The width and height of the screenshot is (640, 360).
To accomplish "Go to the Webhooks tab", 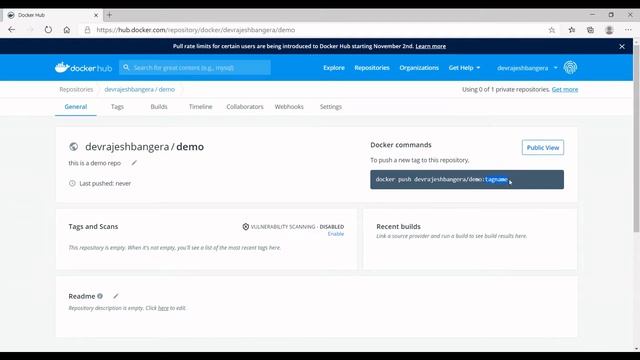I will pos(289,107).
